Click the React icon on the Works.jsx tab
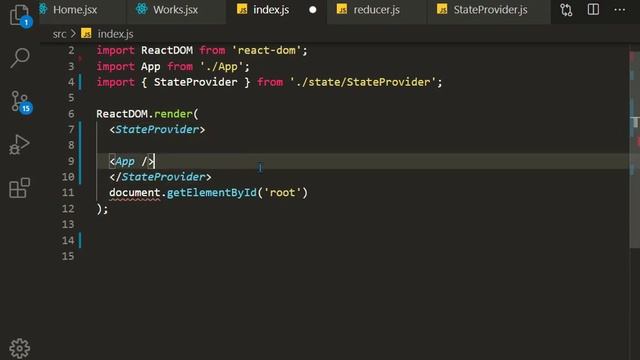This screenshot has height=360, width=640. [x=142, y=9]
